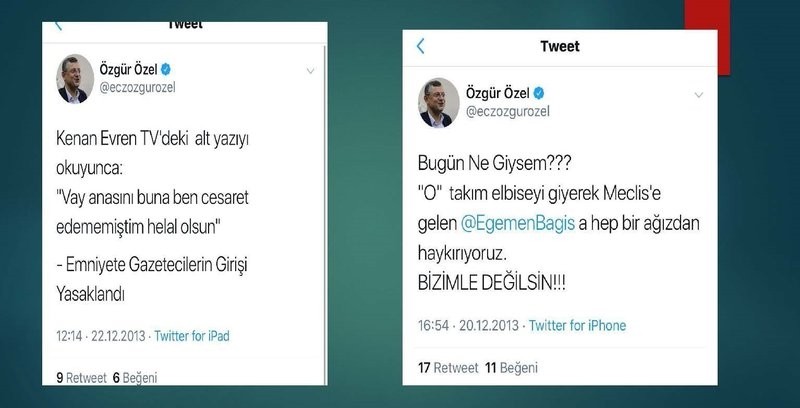The height and width of the screenshot is (408, 800).
Task: Open the profile photo in the right tweet
Action: point(438,103)
